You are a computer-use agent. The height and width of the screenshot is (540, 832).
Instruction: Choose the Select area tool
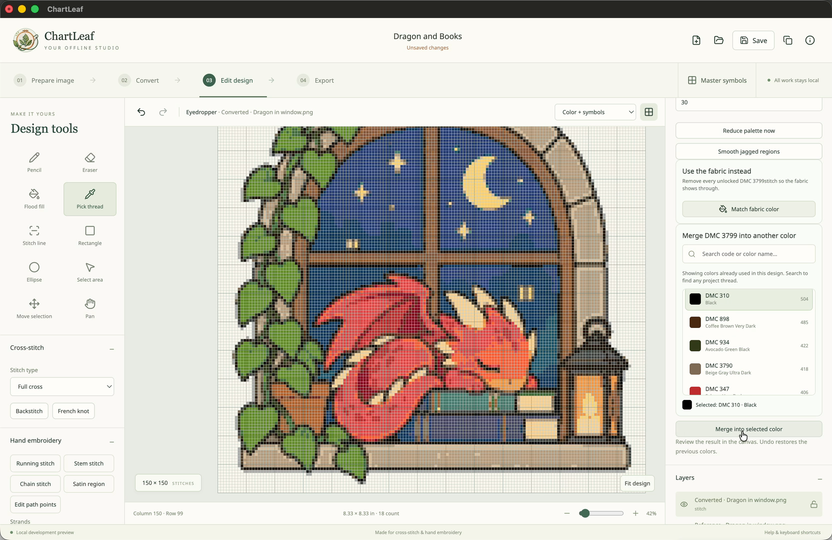(90, 272)
